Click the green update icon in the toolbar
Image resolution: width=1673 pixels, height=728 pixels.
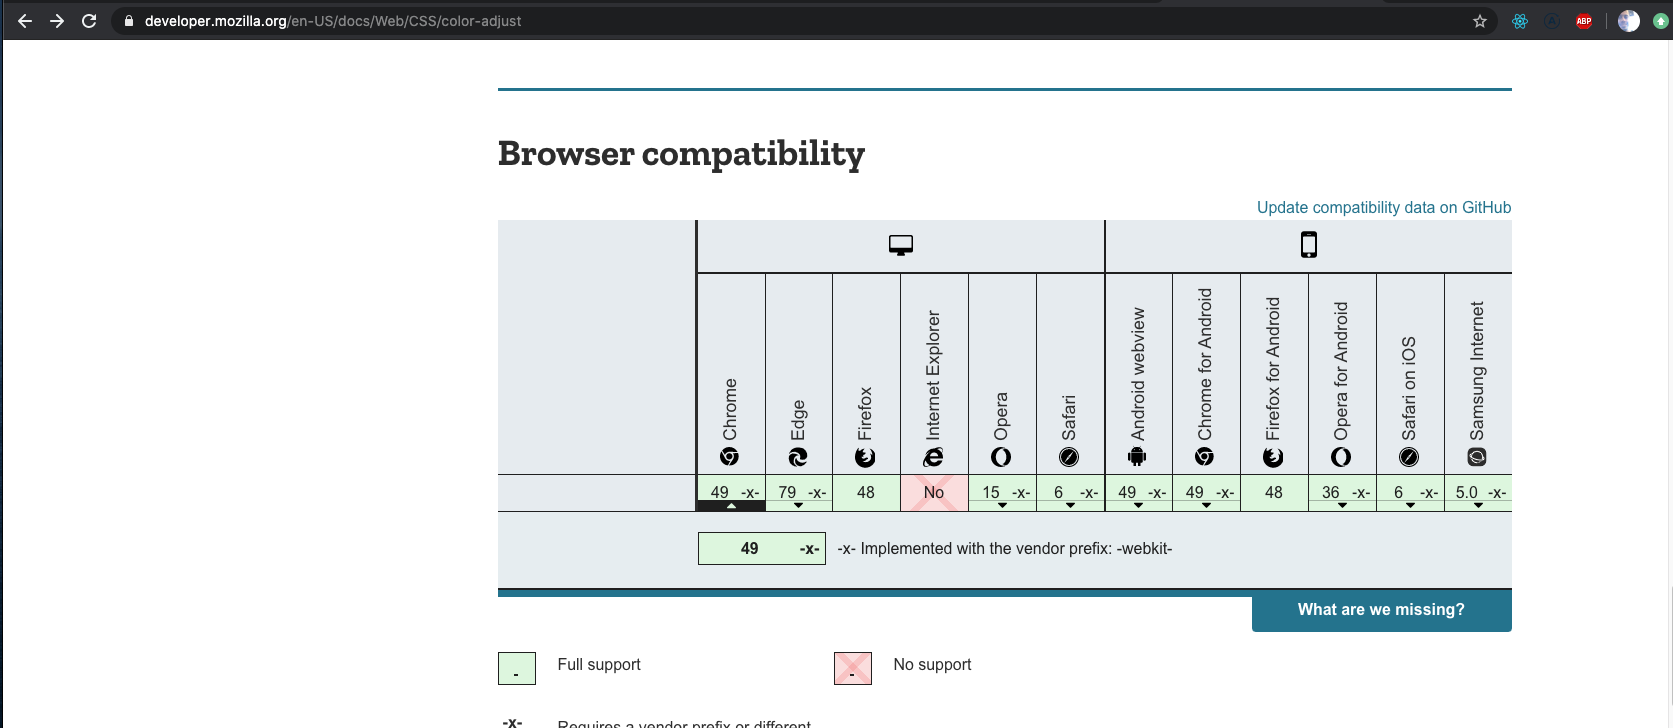click(1661, 21)
